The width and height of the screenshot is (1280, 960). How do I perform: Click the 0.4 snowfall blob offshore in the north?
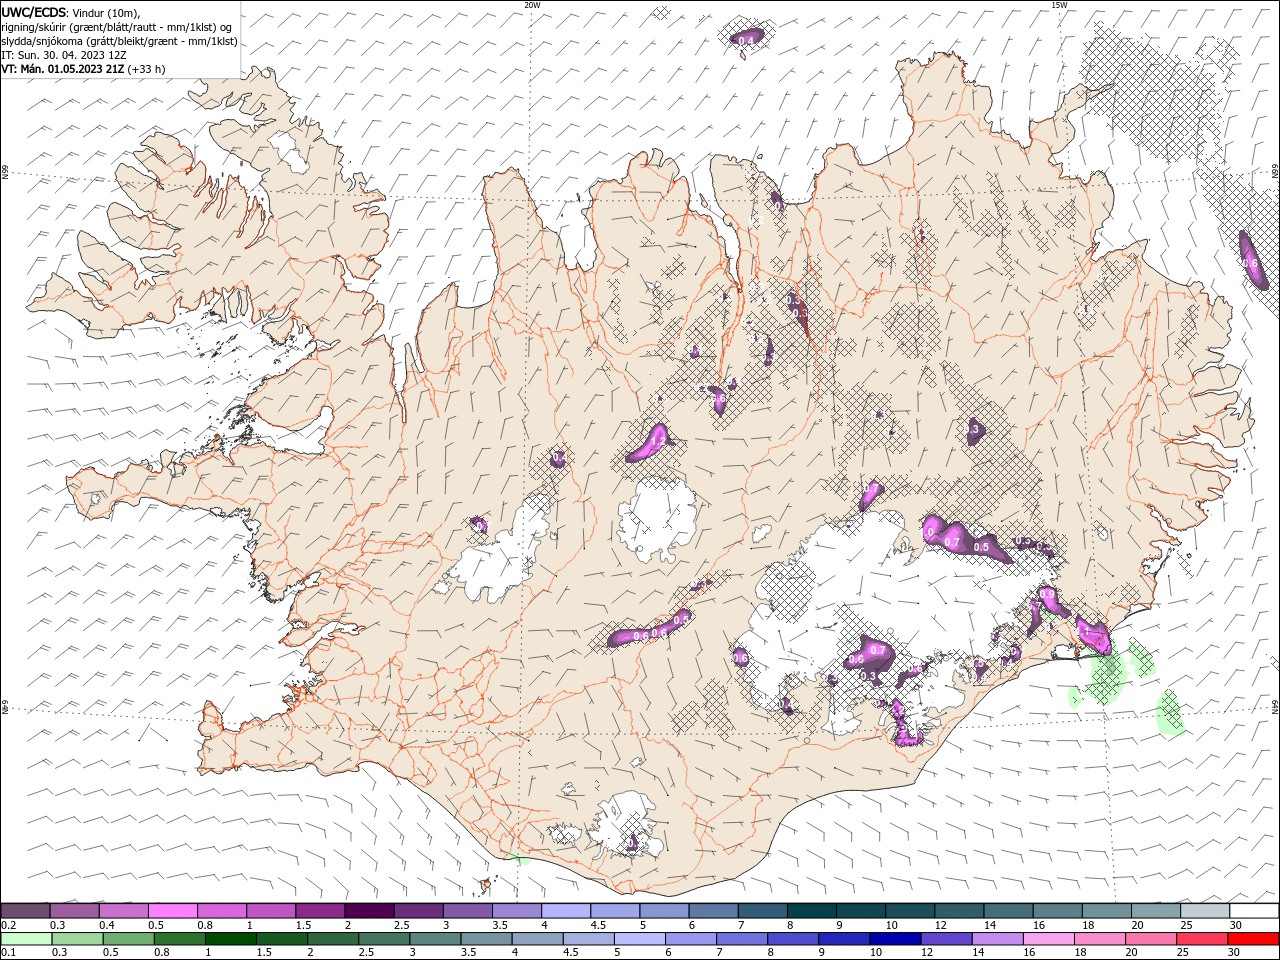[745, 39]
